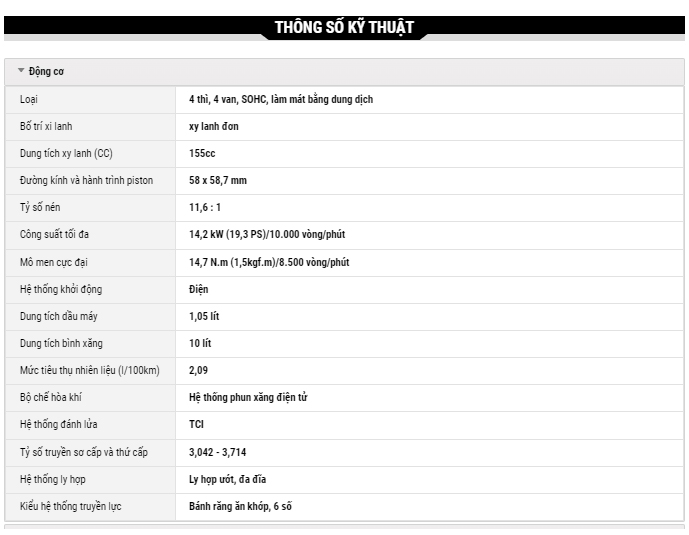The image size is (689, 535).
Task: Select the Kiểu hệ thống truyền lực label
Action: coord(71,506)
